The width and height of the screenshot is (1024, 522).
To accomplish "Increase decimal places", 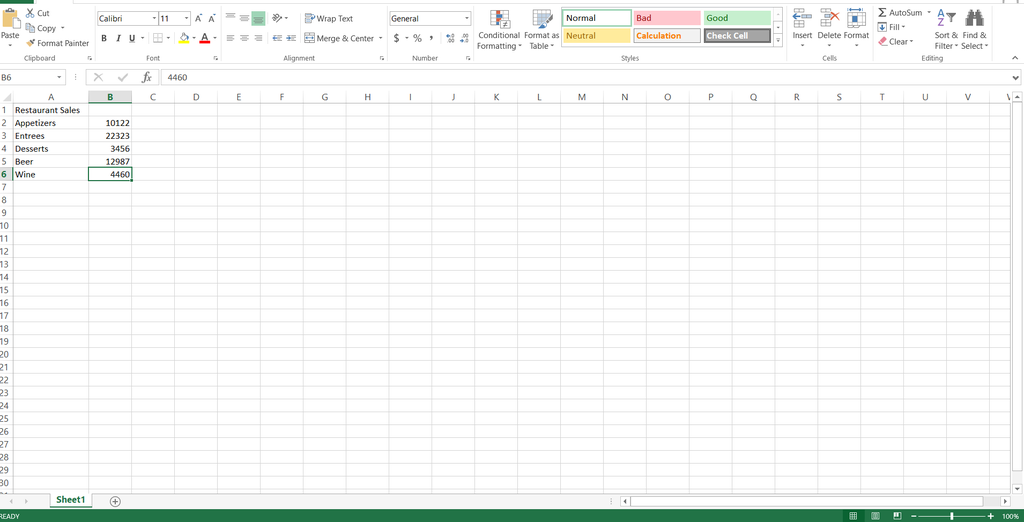I will [450, 39].
